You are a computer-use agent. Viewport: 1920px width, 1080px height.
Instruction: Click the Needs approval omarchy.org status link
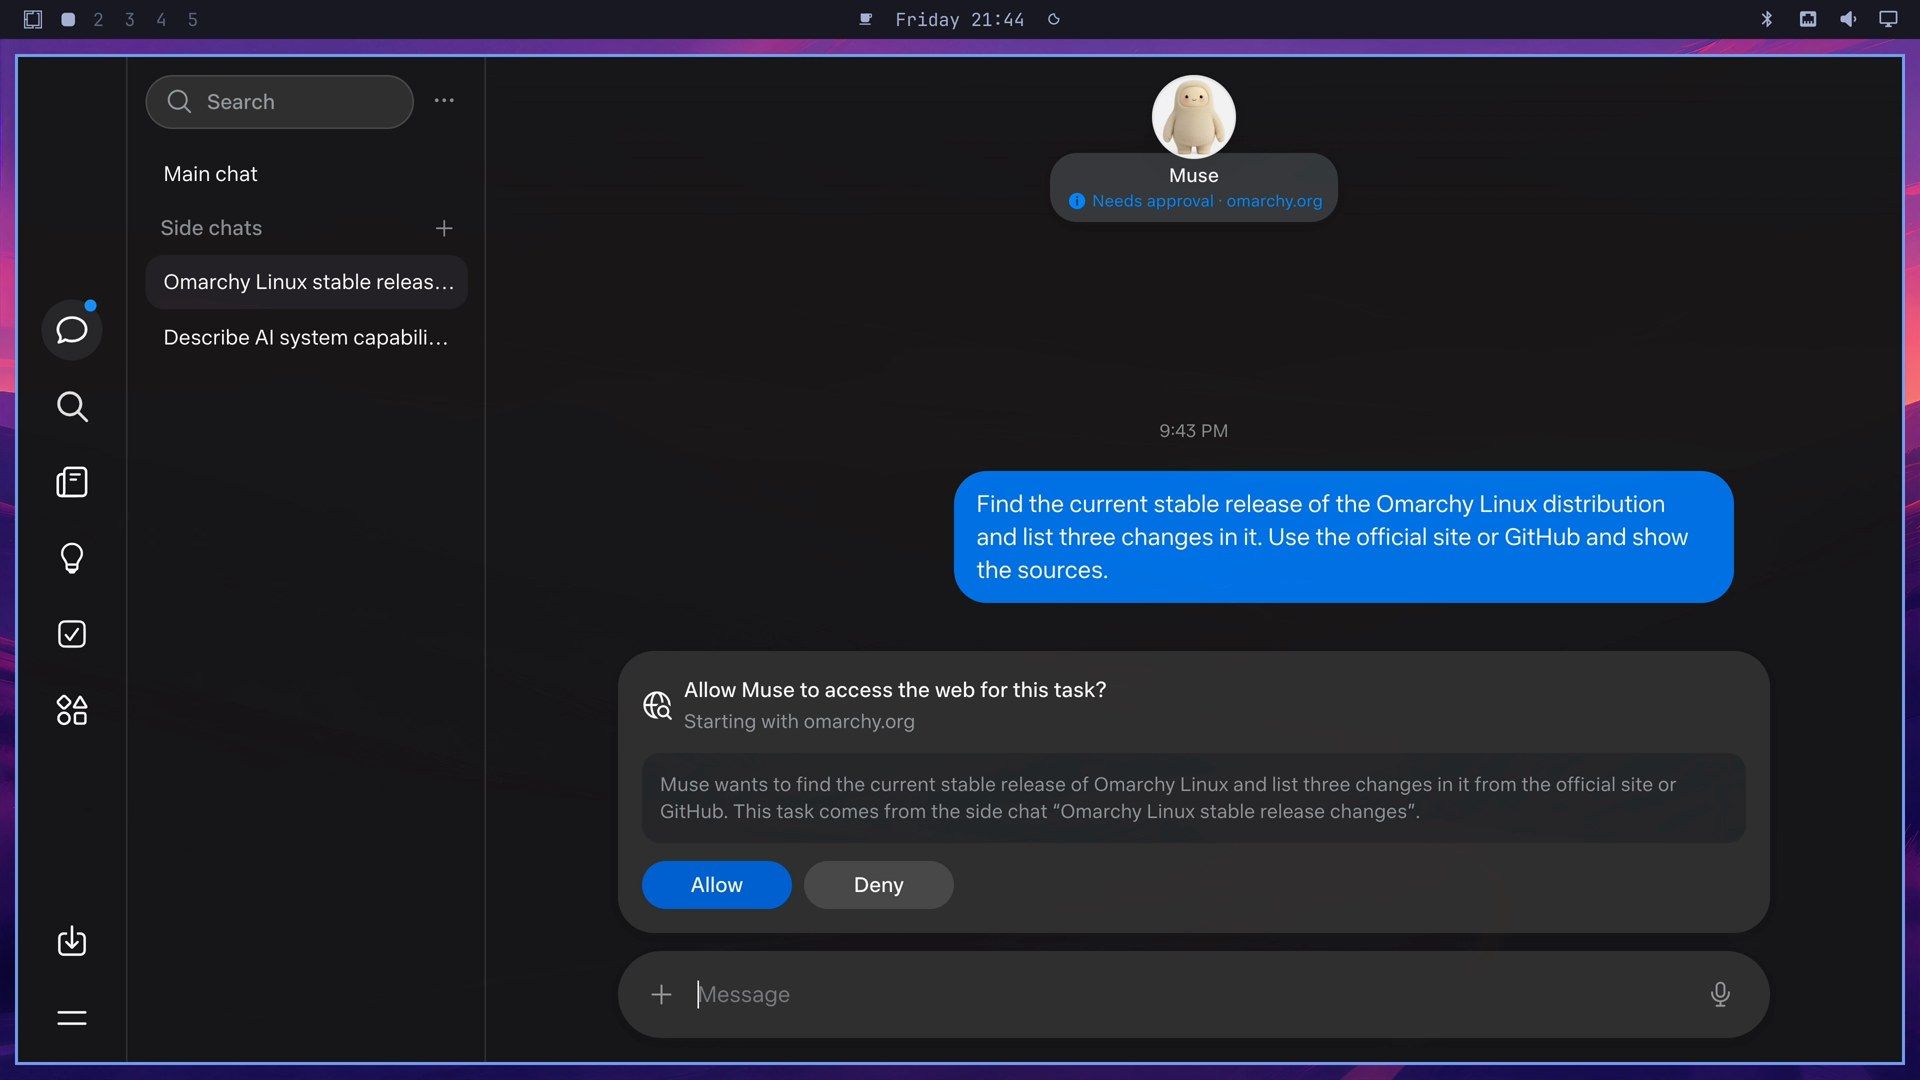pyautogui.click(x=1195, y=201)
